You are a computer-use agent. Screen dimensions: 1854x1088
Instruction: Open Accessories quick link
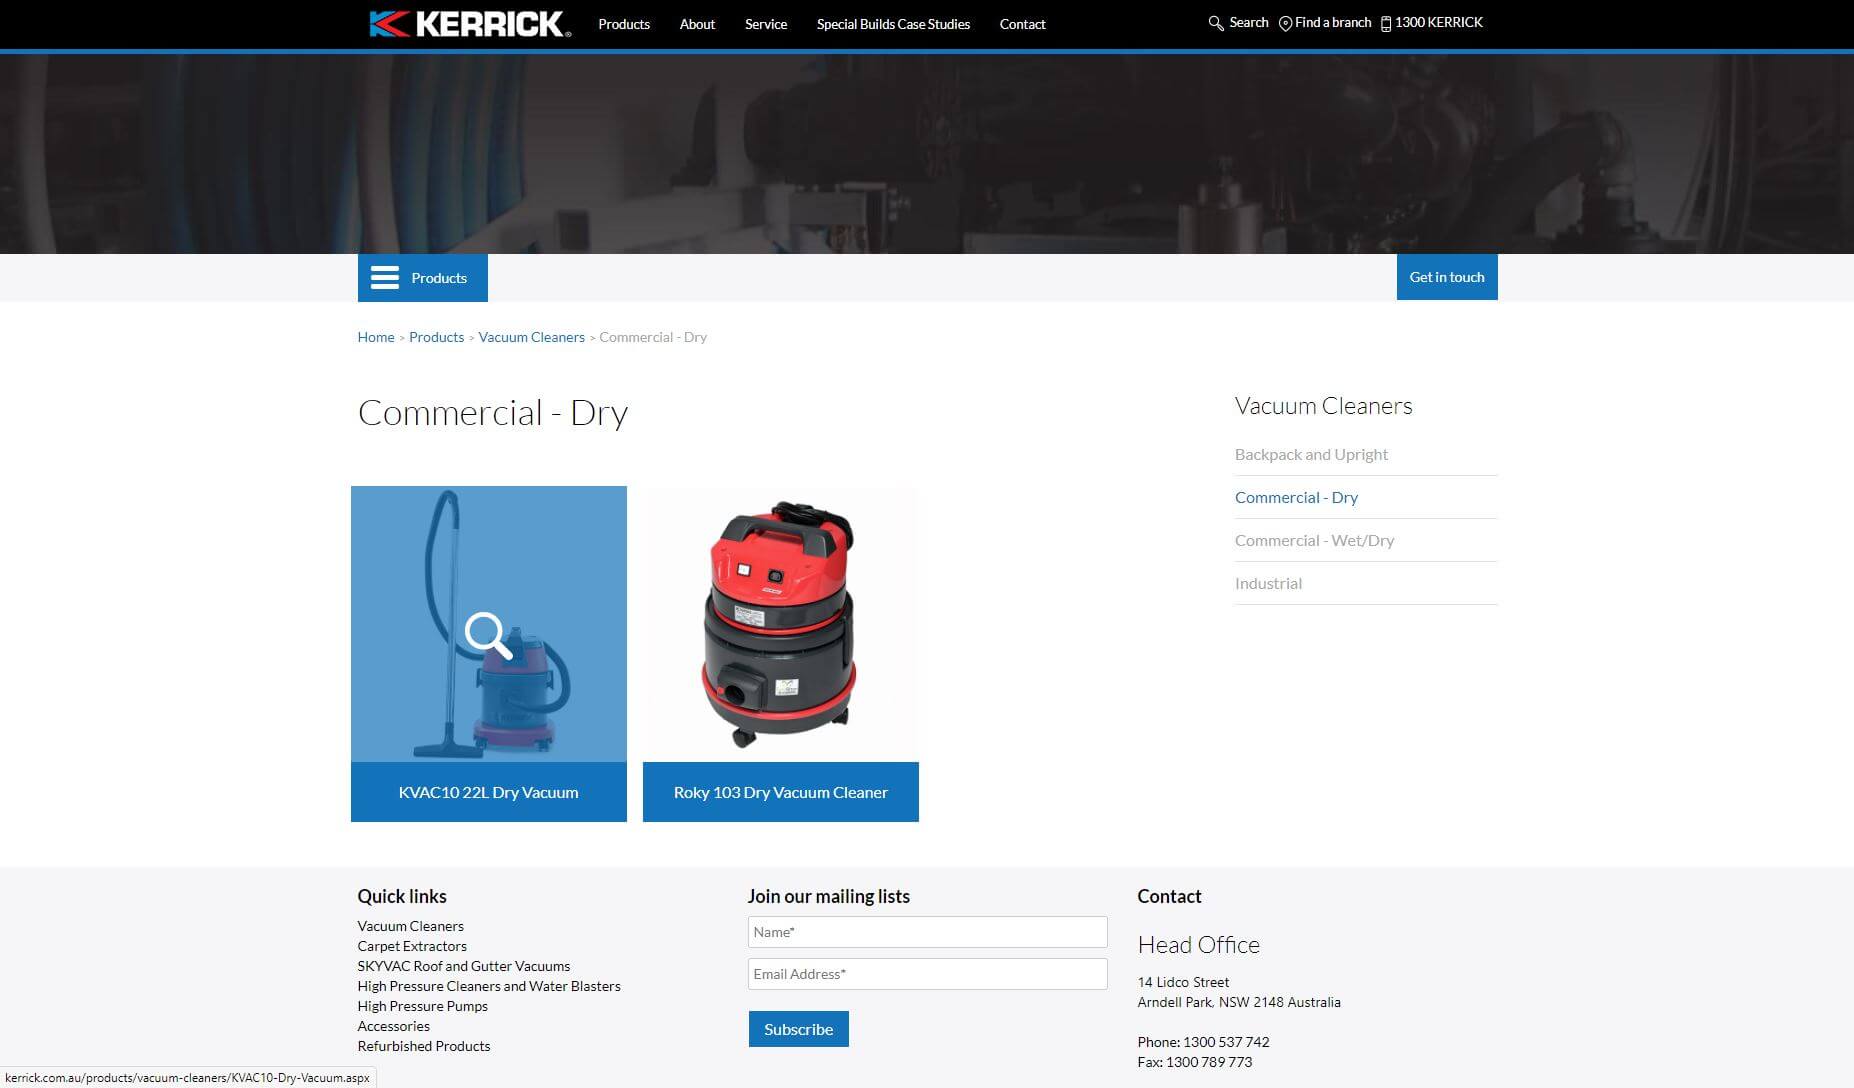(x=393, y=1026)
